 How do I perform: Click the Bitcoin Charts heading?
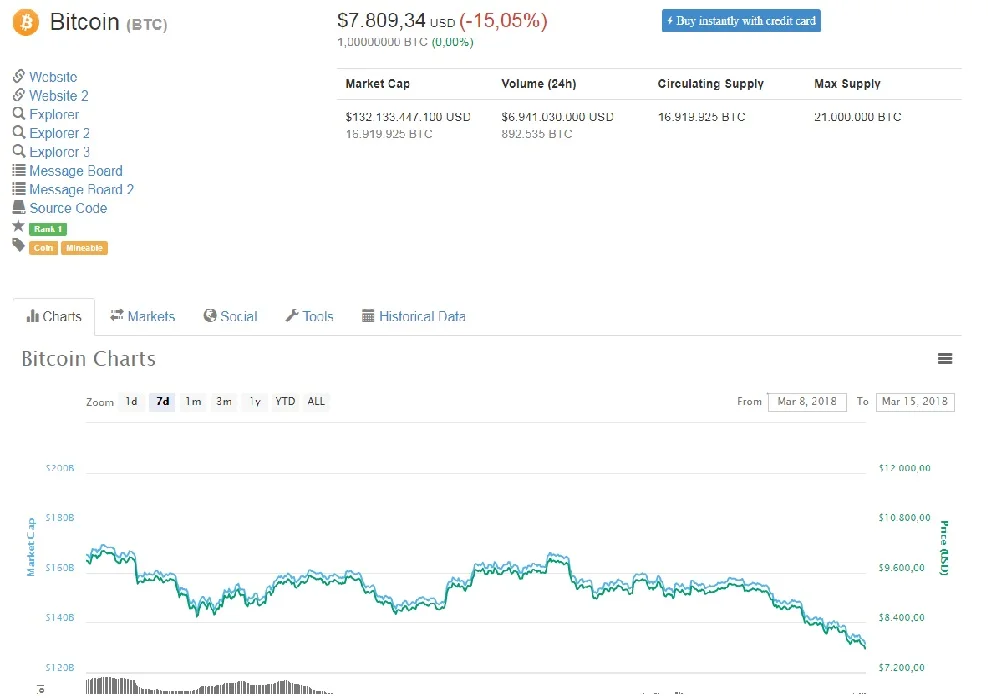click(88, 359)
